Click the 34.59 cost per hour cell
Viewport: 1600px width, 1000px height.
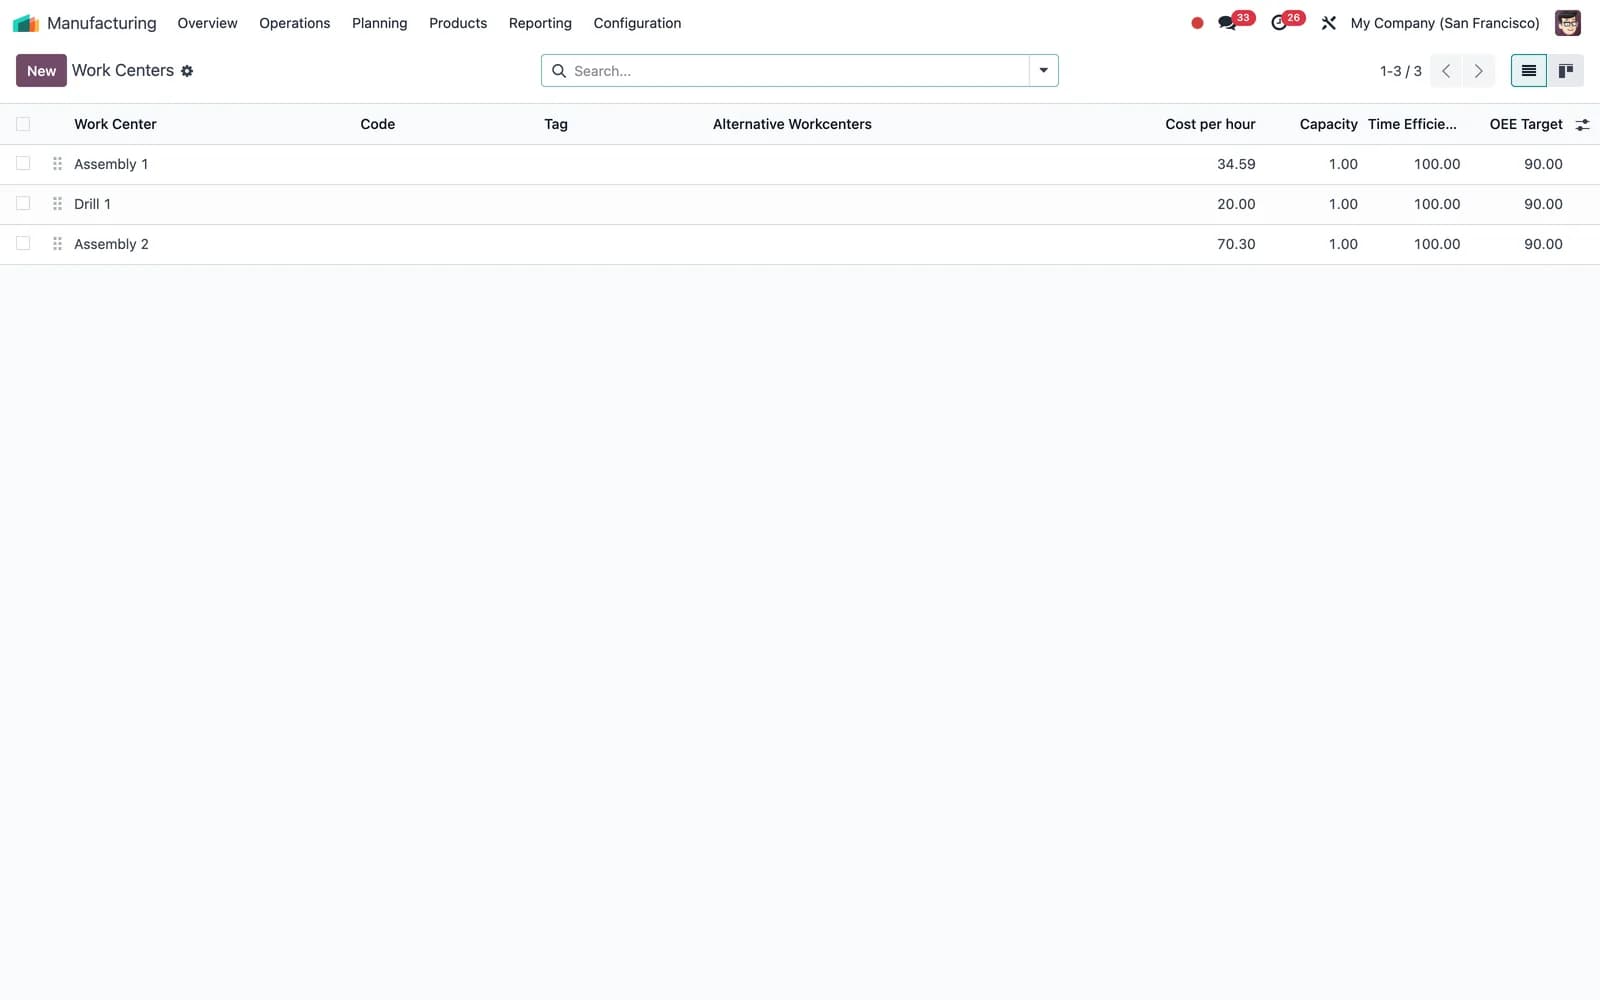pyautogui.click(x=1236, y=164)
